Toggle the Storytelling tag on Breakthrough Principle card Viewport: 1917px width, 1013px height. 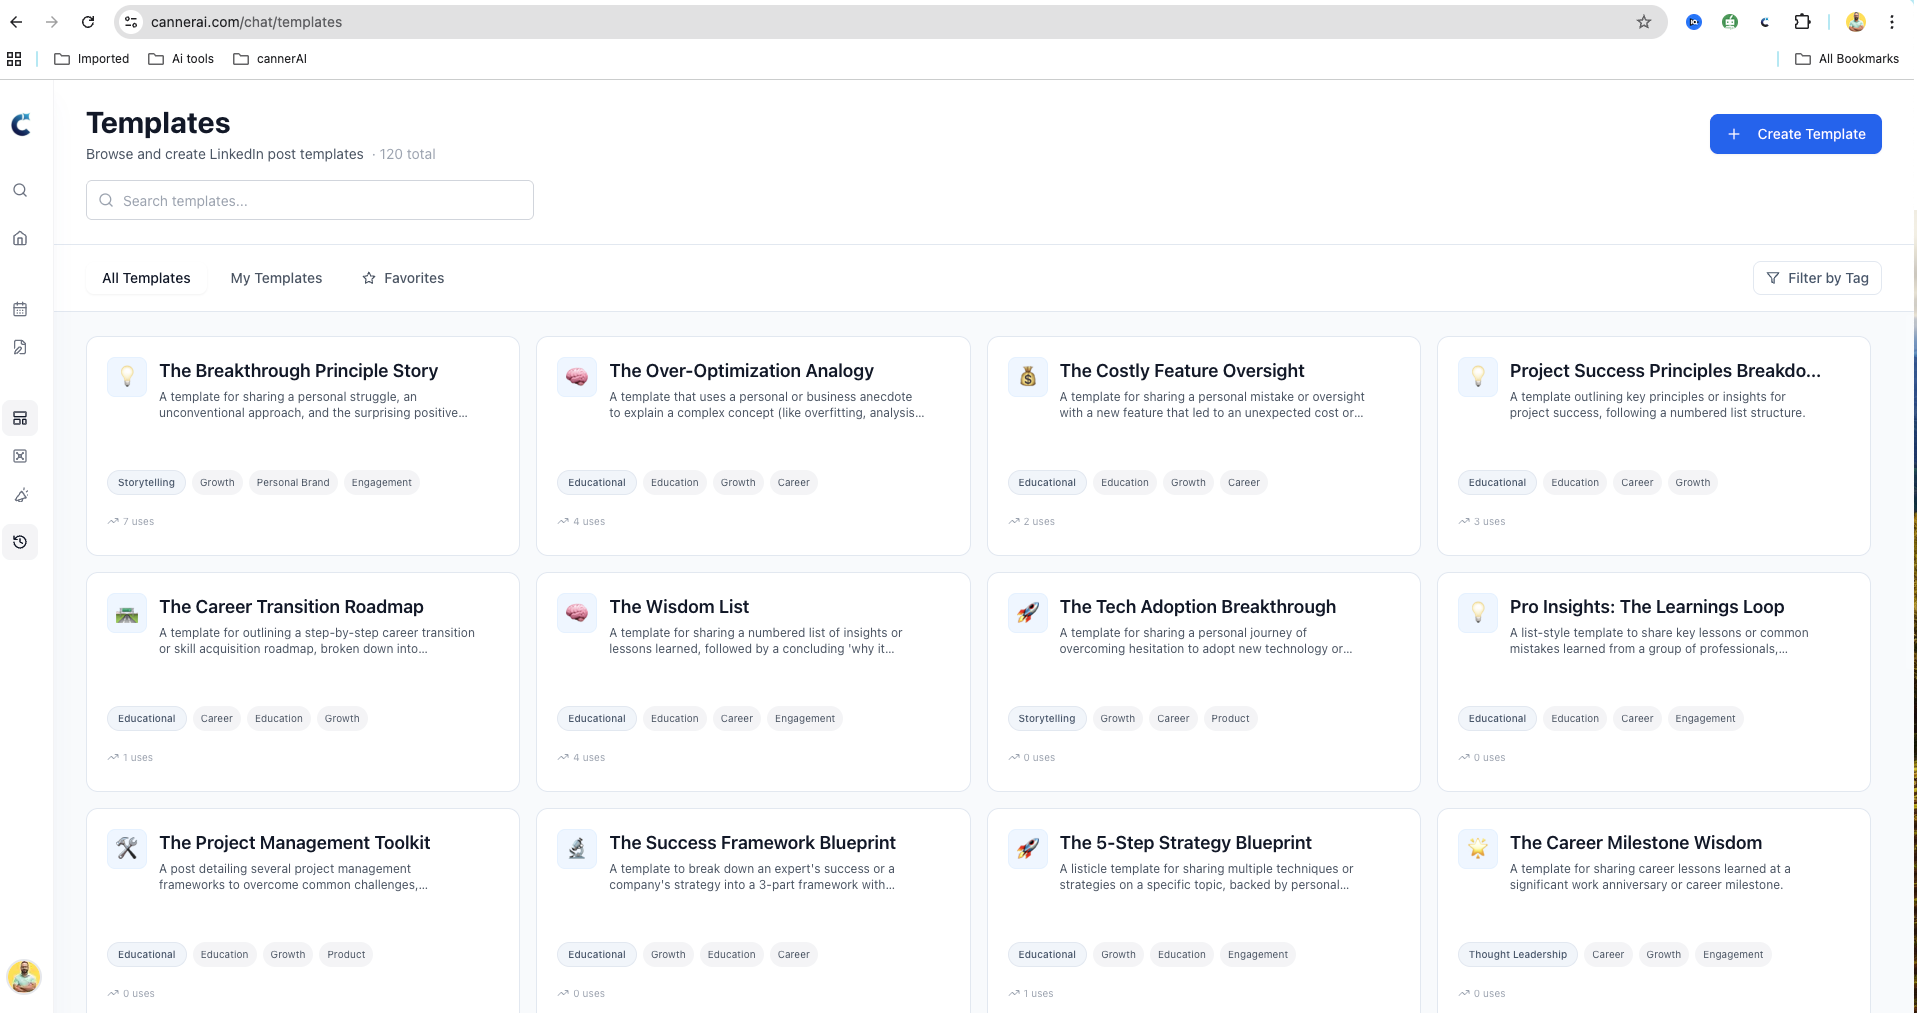tap(145, 482)
